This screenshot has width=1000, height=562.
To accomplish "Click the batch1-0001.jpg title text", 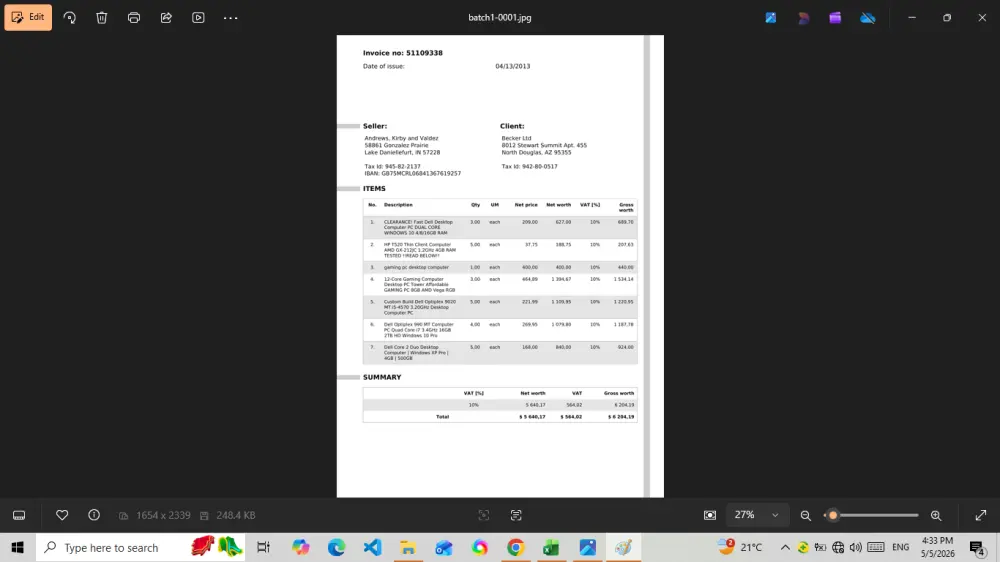I will click(x=499, y=18).
